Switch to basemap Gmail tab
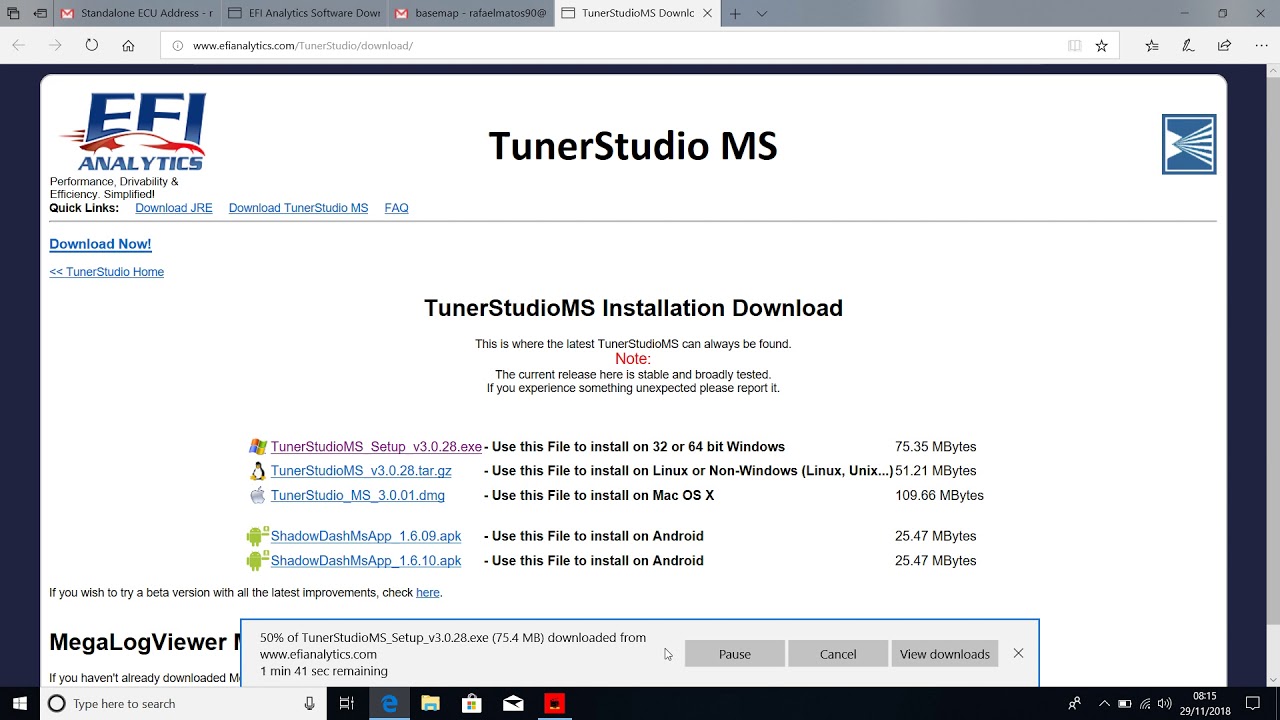This screenshot has height=720, width=1280. [x=470, y=13]
